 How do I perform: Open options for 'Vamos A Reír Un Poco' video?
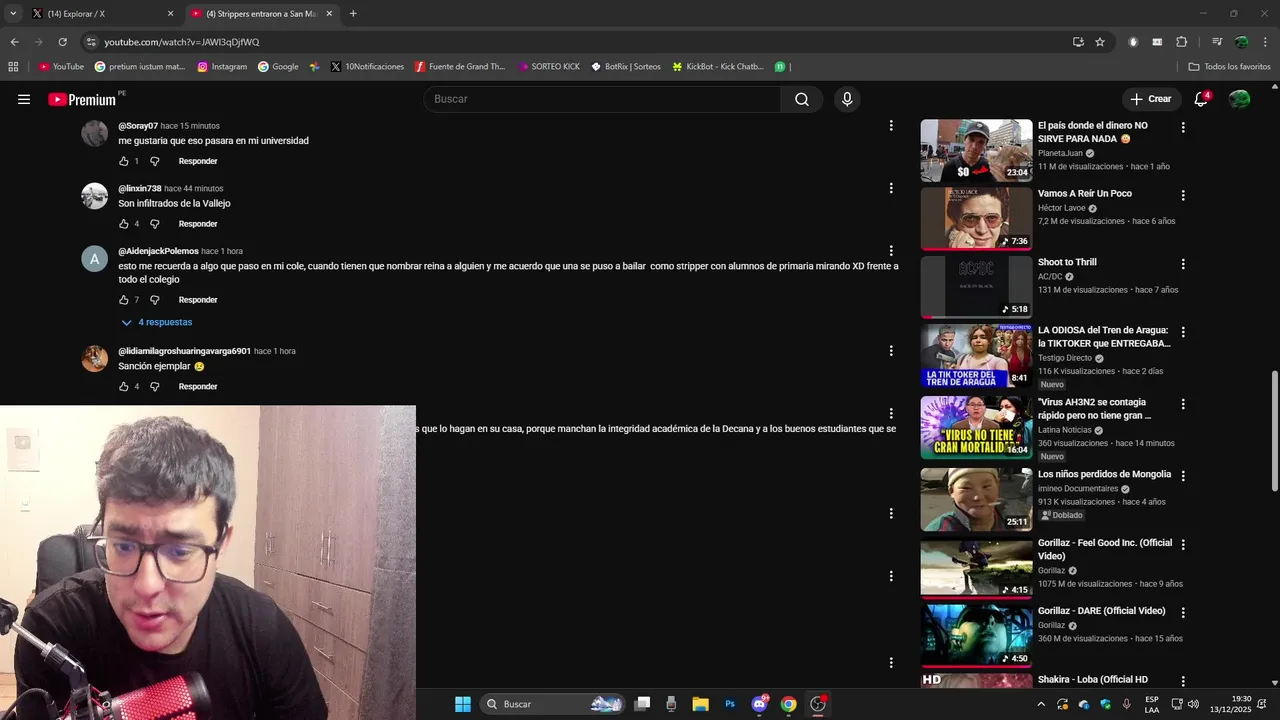(1183, 196)
